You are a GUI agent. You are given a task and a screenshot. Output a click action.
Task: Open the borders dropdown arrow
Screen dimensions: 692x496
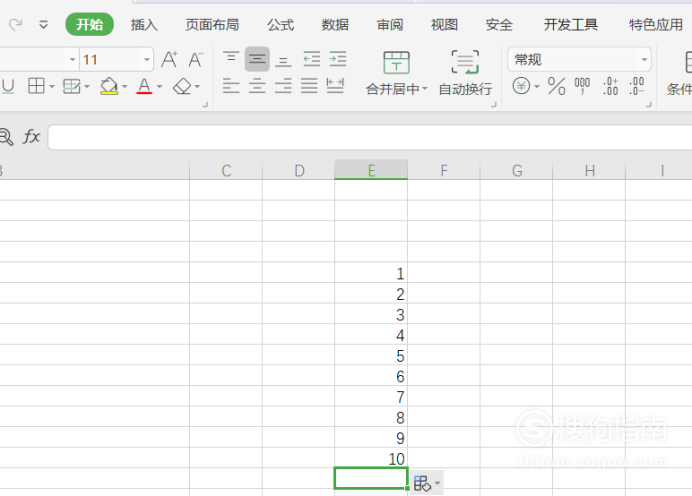coord(52,86)
